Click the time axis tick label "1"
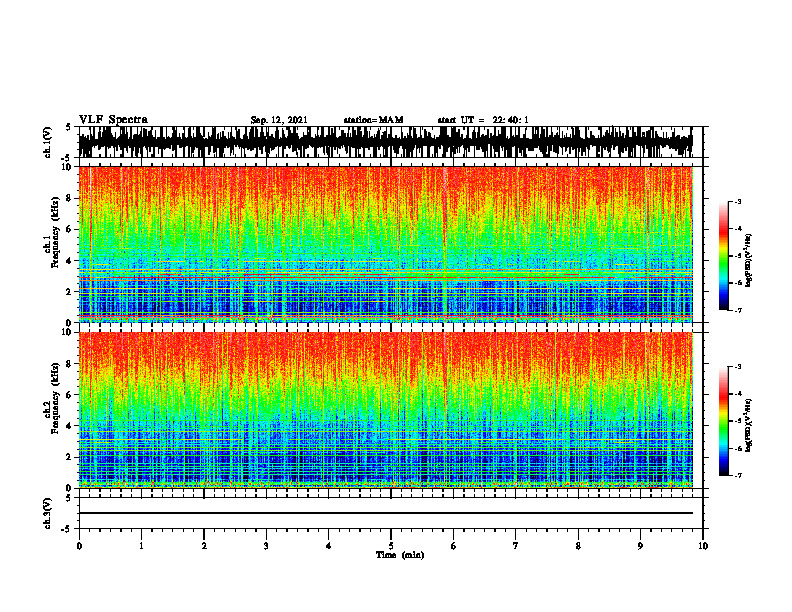 [x=141, y=546]
